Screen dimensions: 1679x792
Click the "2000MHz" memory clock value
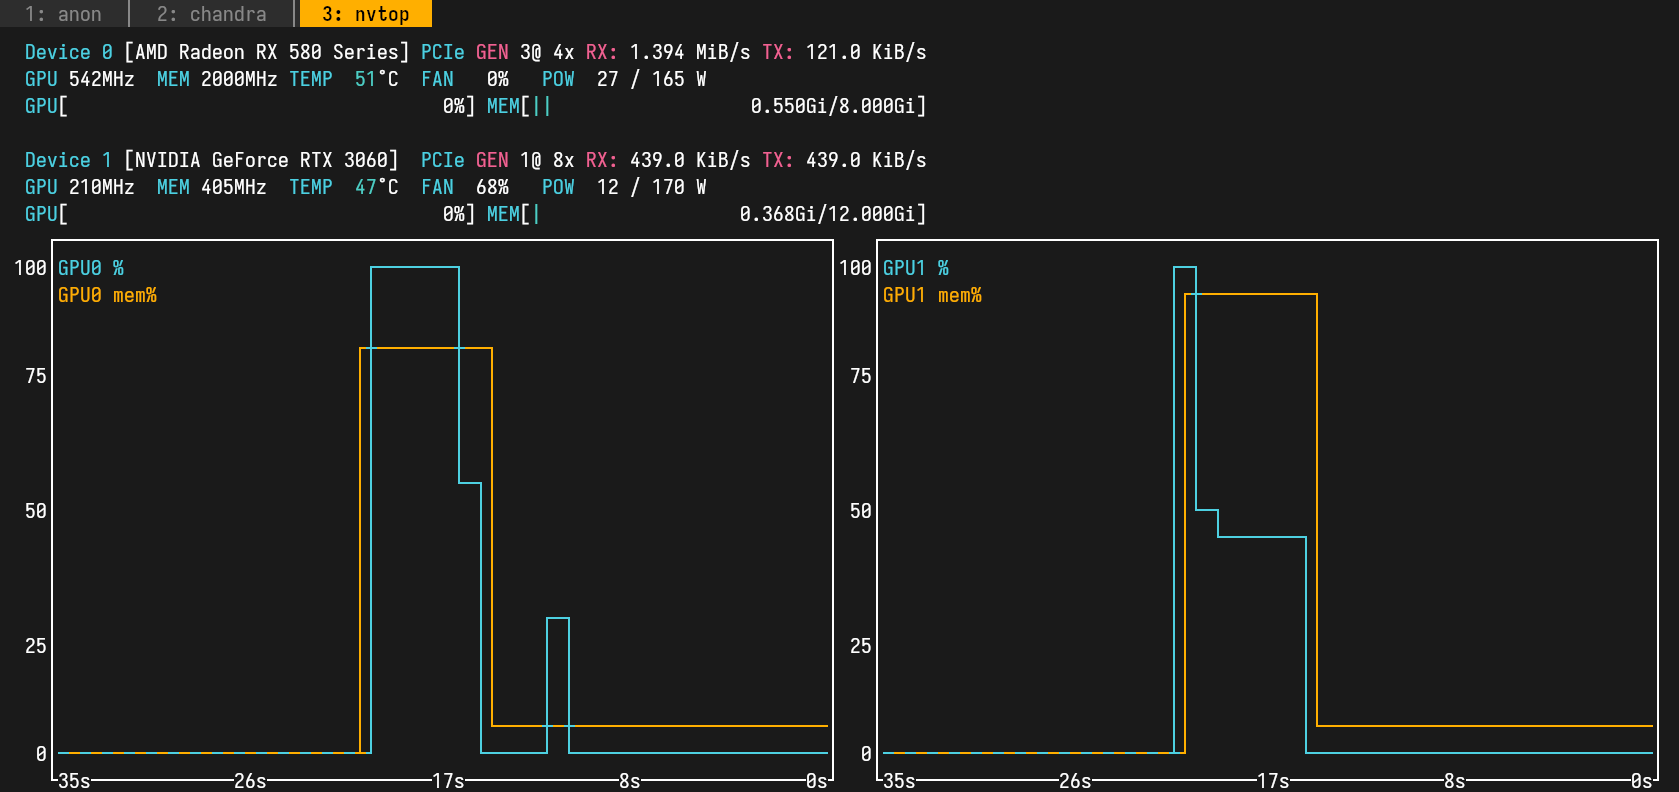pyautogui.click(x=239, y=79)
